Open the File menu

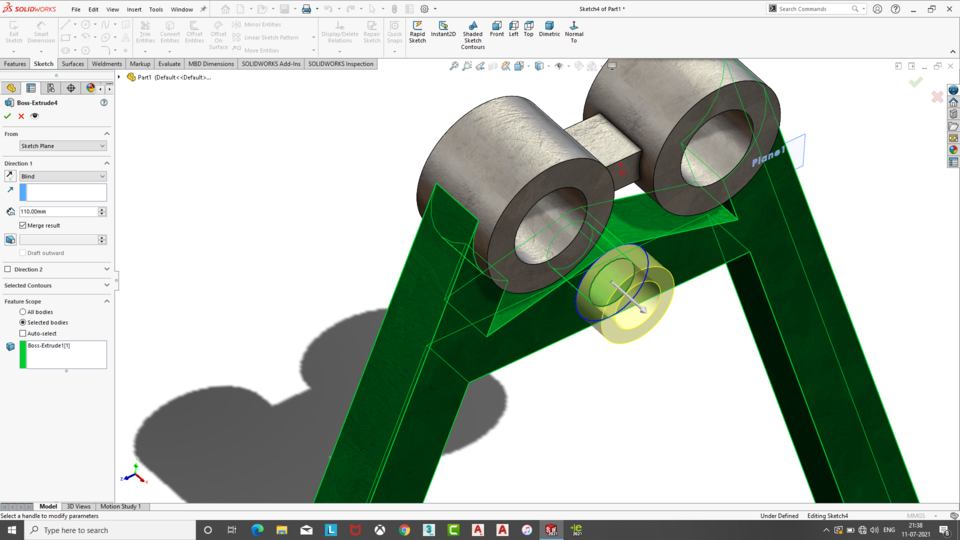point(76,9)
